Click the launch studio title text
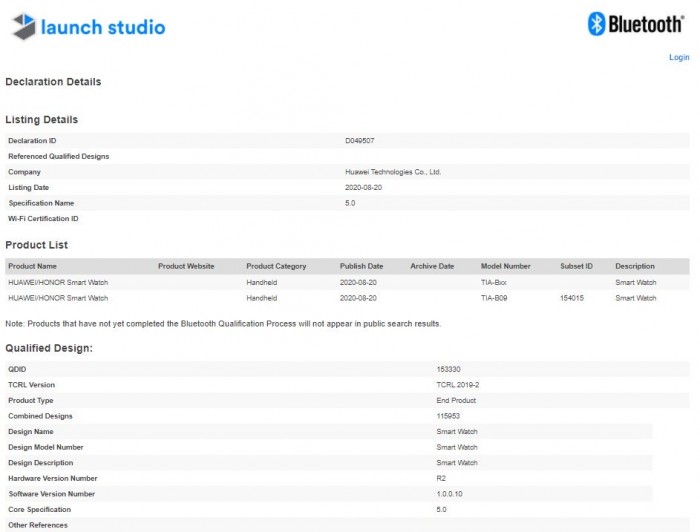 point(103,27)
